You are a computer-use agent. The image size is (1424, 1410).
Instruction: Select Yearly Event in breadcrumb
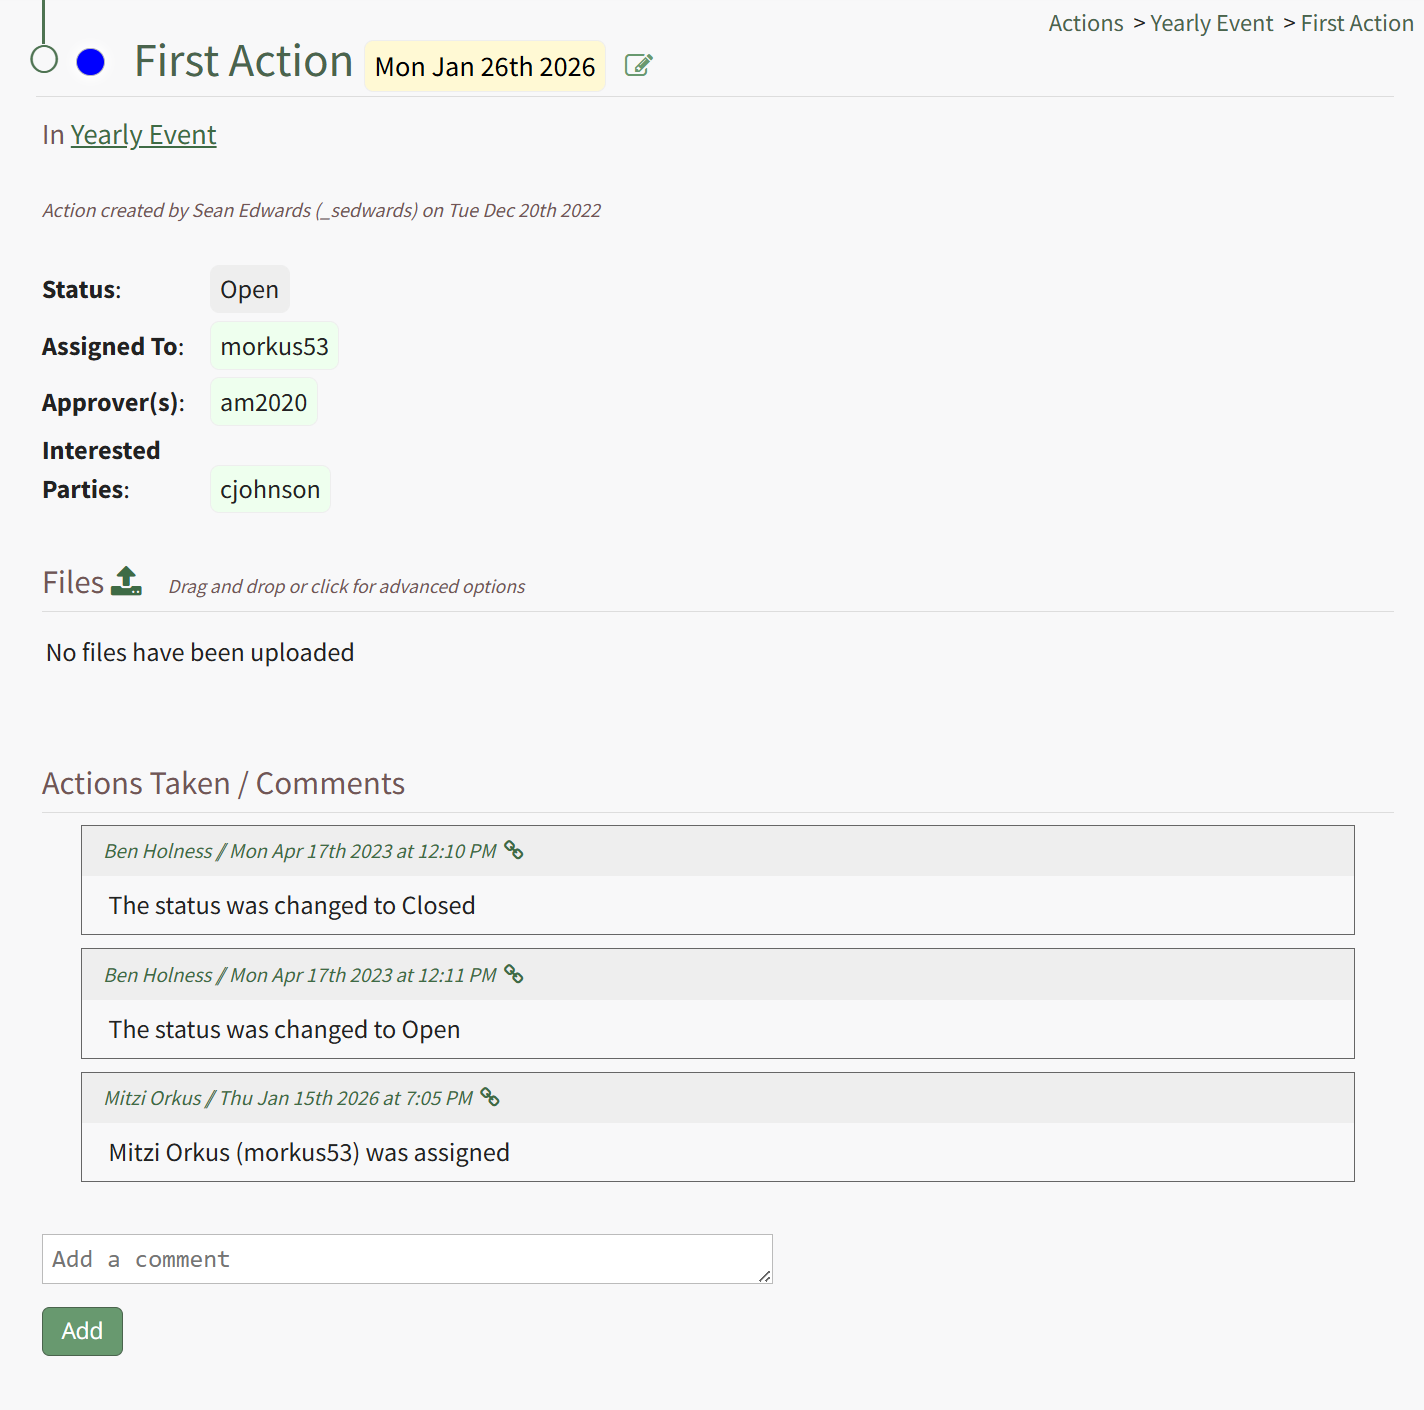click(x=1211, y=23)
